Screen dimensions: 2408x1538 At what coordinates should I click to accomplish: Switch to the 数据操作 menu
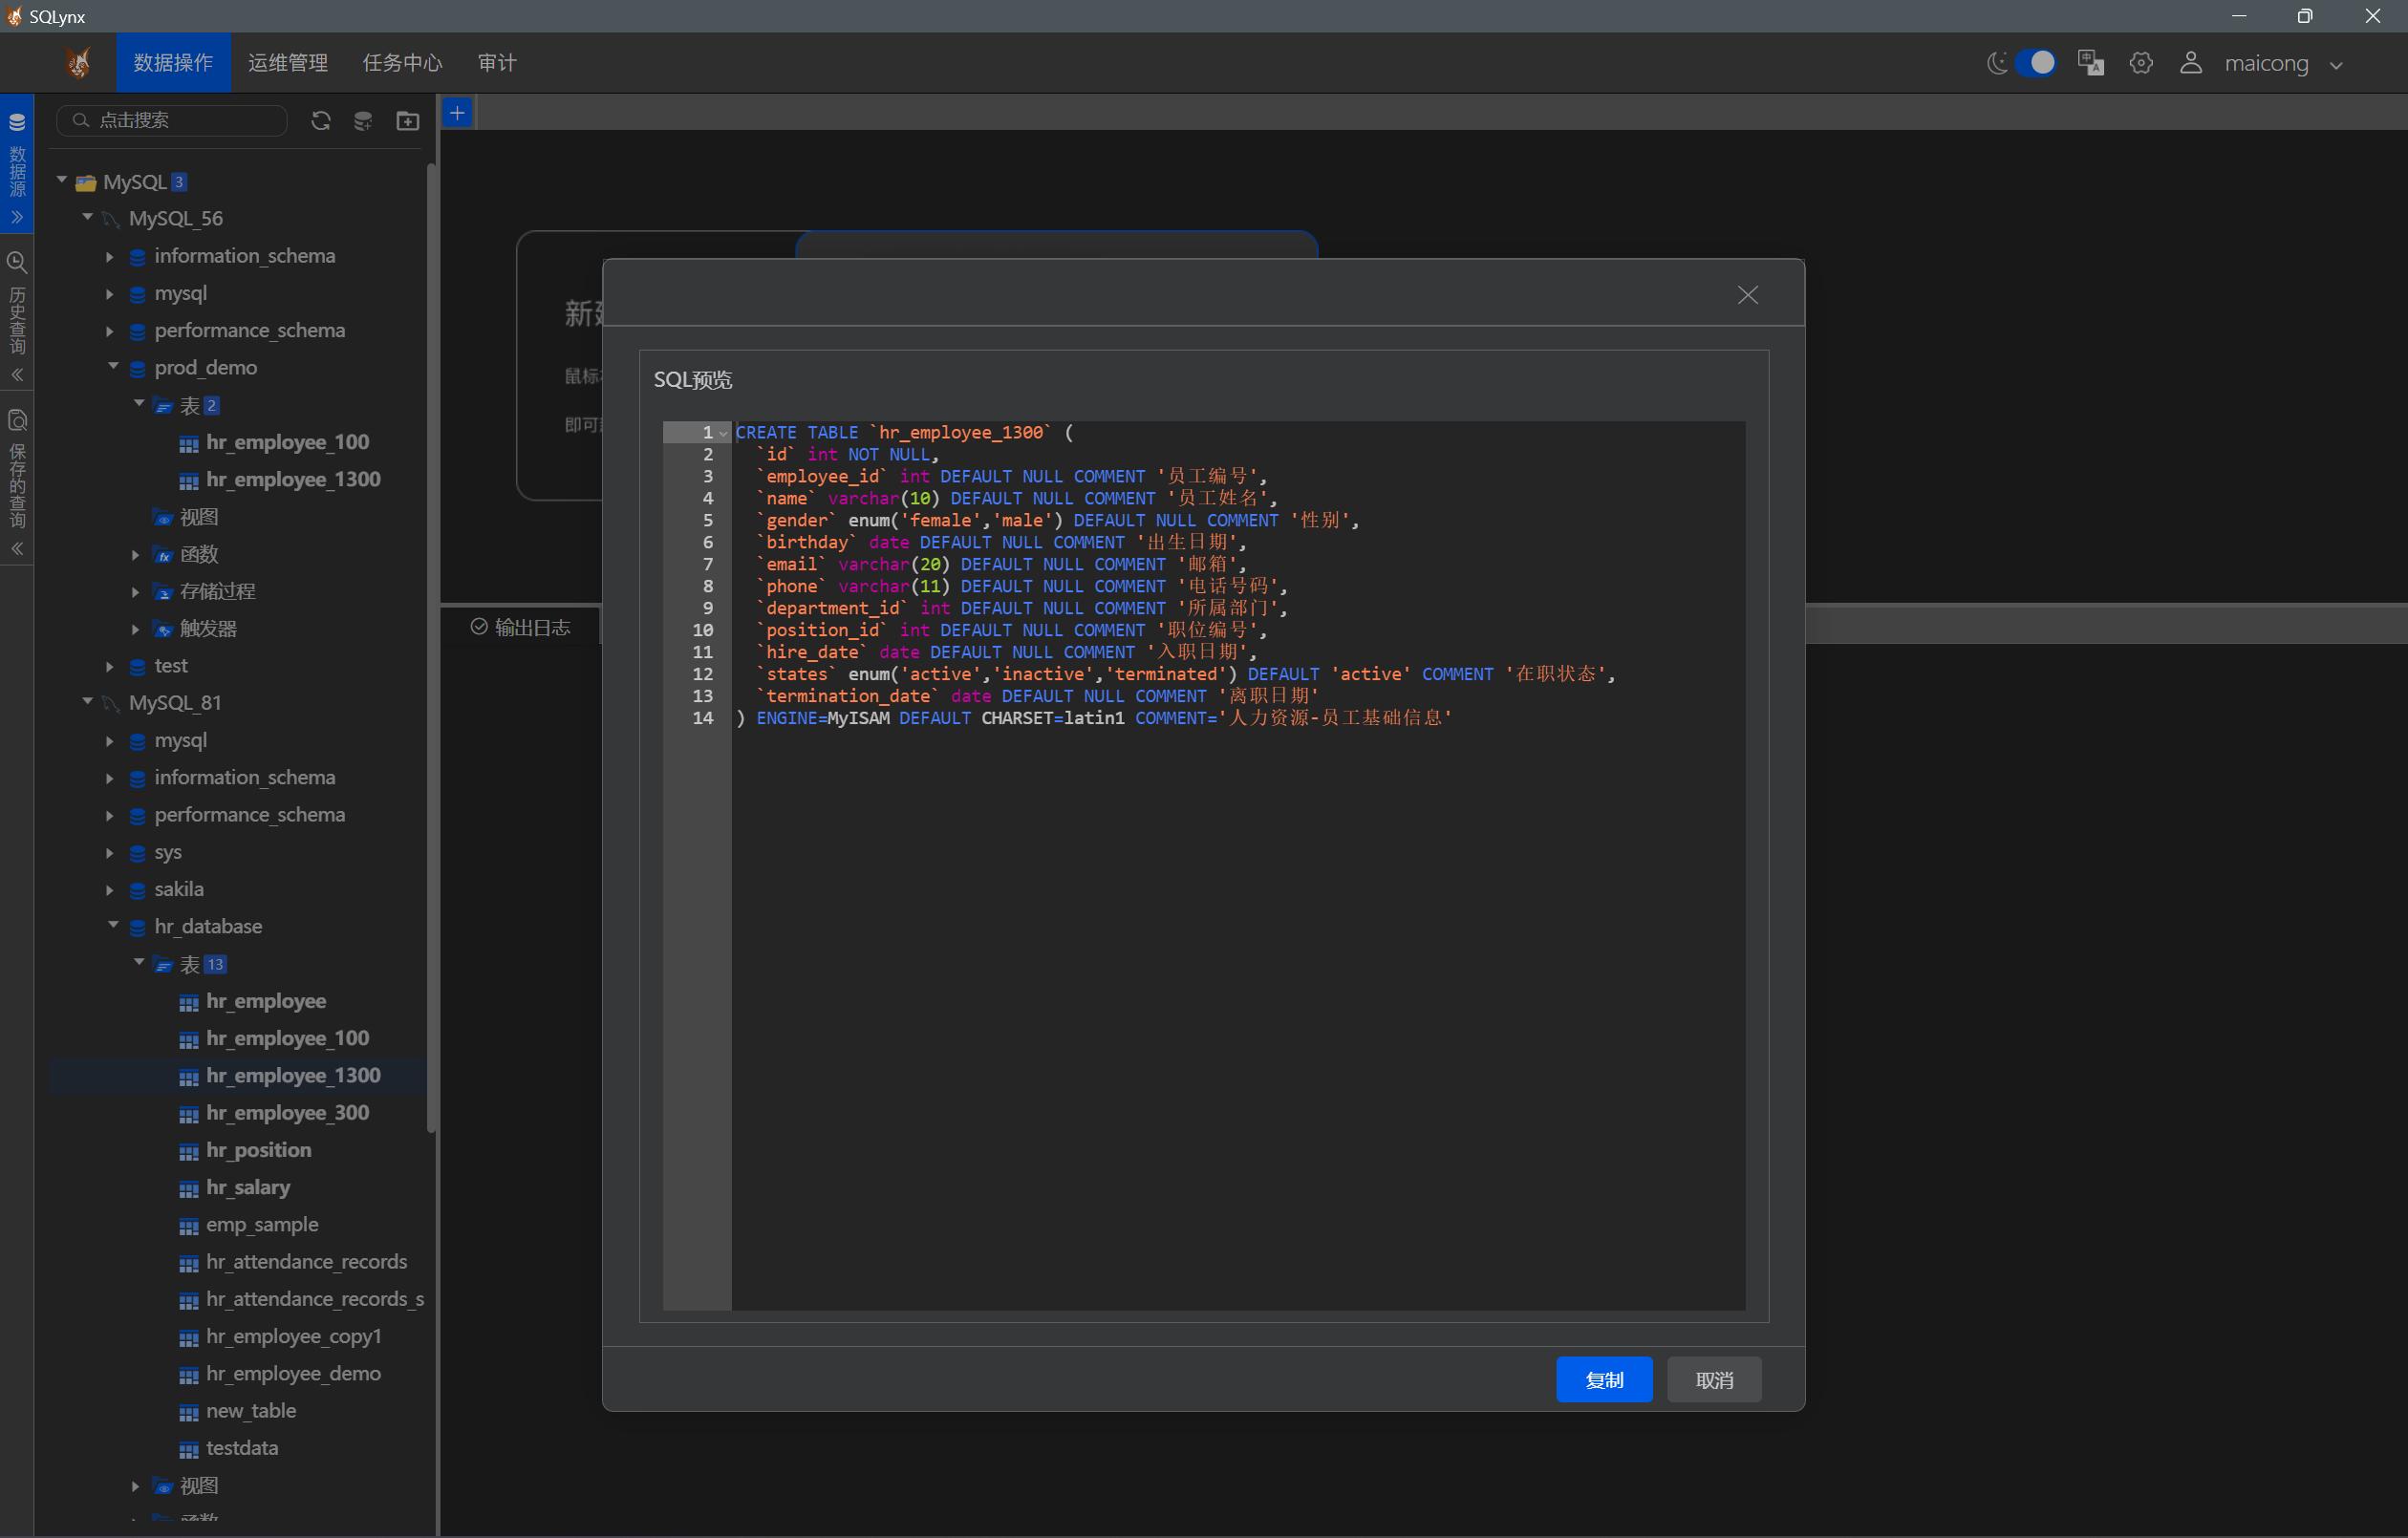(x=173, y=63)
